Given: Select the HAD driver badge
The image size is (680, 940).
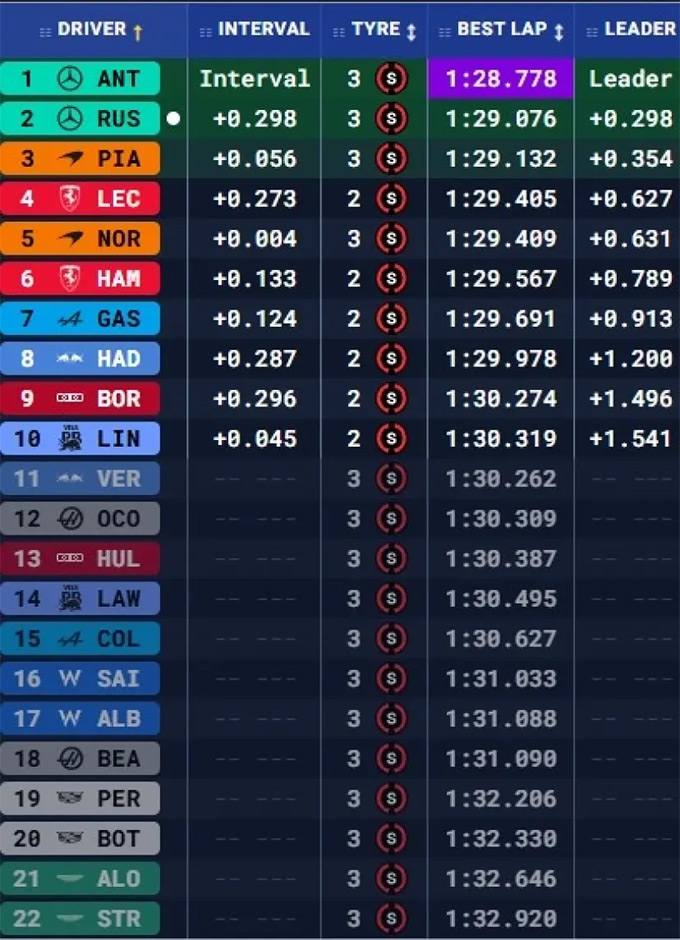Looking at the screenshot, I should (80, 359).
